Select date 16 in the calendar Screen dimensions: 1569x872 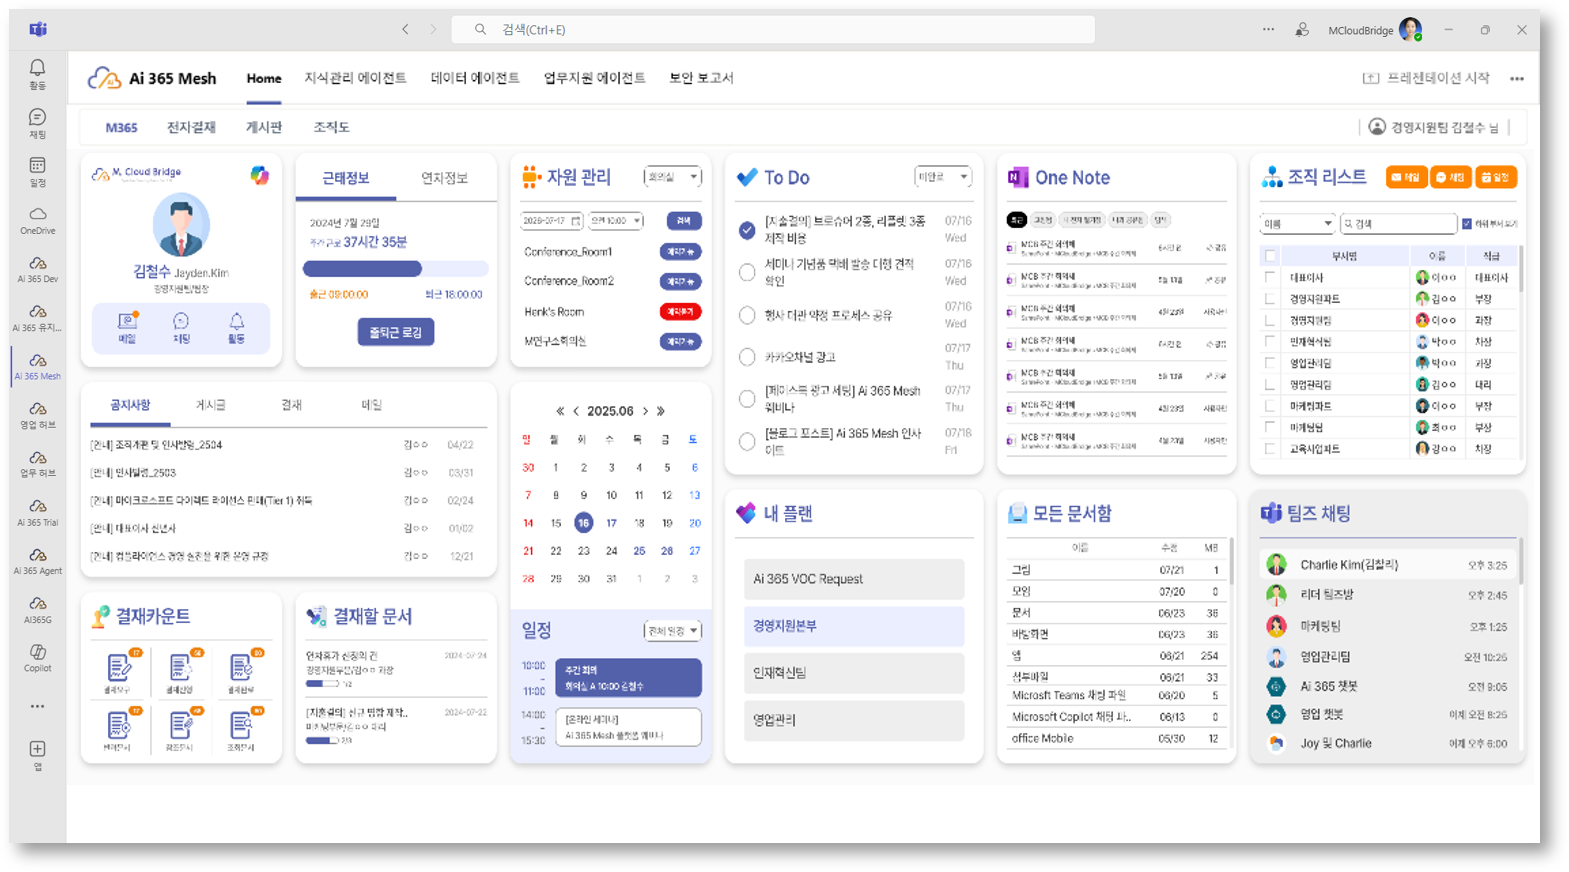(x=583, y=523)
